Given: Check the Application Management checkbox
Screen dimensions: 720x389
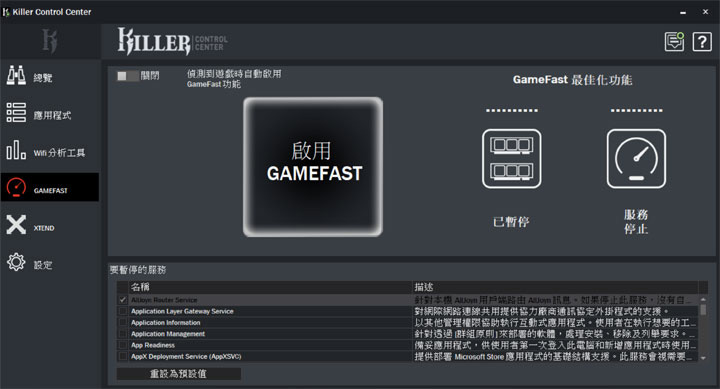Looking at the screenshot, I should (x=123, y=334).
